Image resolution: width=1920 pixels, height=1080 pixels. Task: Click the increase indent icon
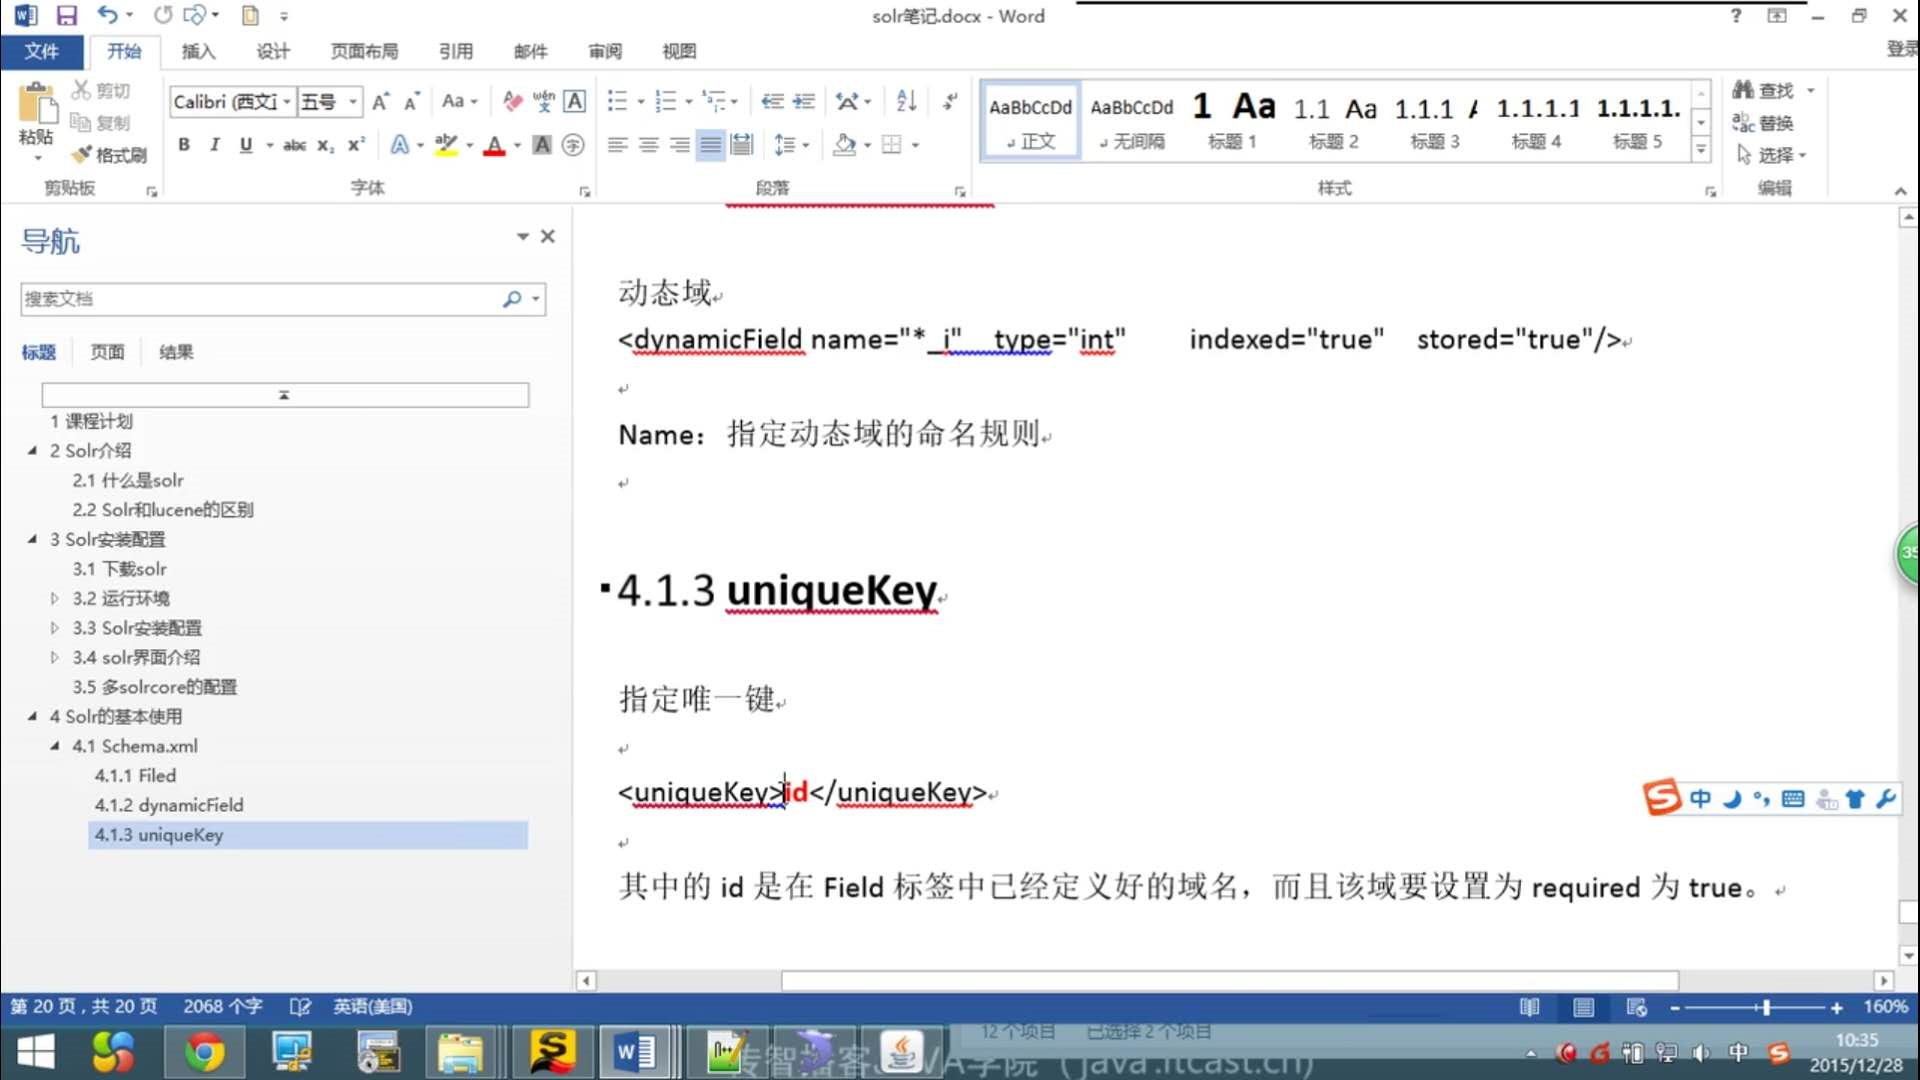804,101
